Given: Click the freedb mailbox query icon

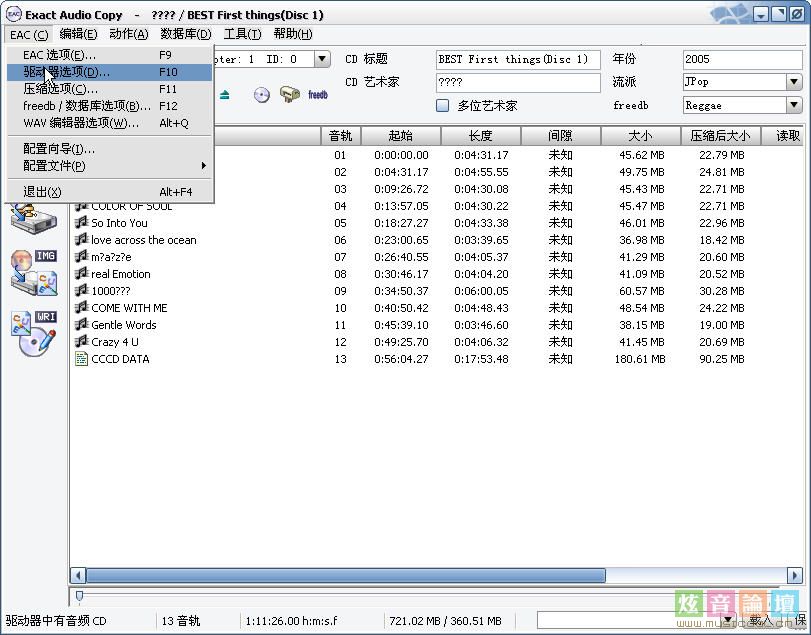Looking at the screenshot, I should click(x=290, y=94).
